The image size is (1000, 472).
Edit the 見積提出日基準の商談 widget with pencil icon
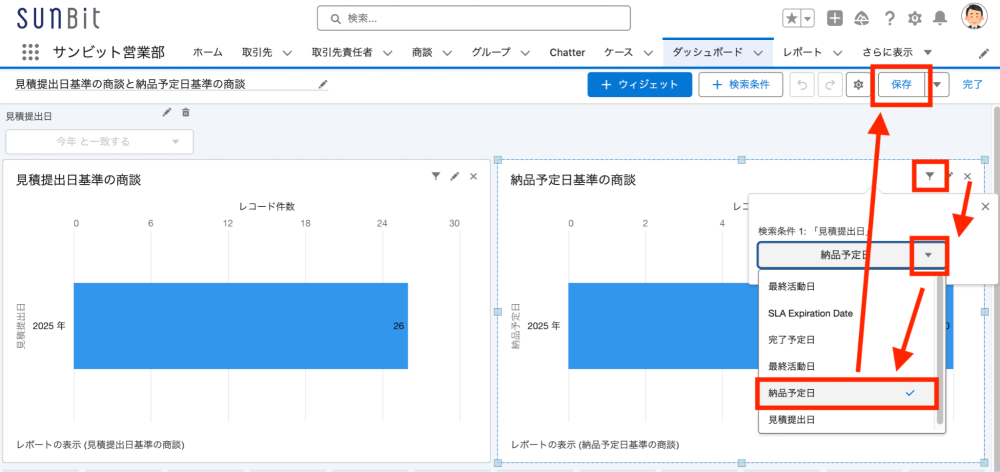coord(455,176)
